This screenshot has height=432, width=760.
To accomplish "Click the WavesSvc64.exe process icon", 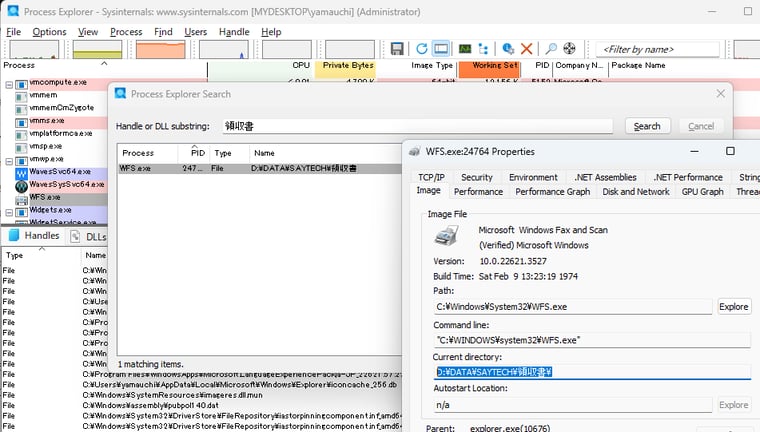I will point(21,173).
